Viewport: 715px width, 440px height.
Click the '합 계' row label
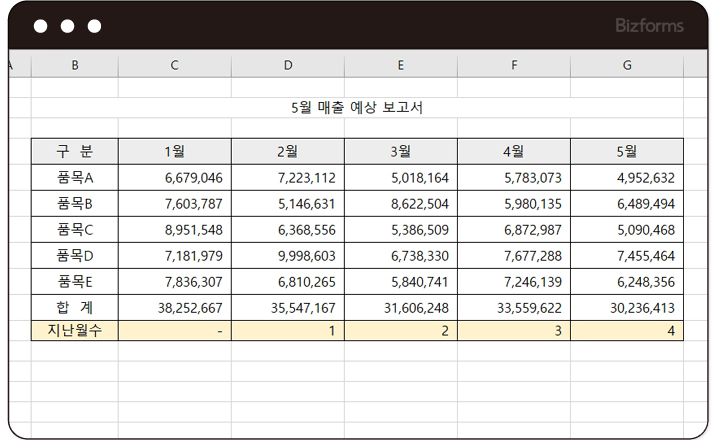coord(75,307)
